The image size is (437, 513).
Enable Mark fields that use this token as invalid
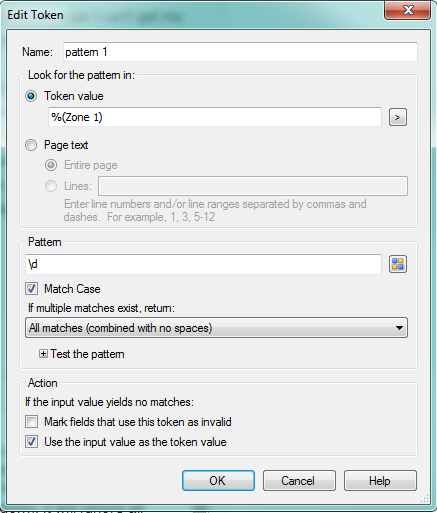[x=31, y=422]
